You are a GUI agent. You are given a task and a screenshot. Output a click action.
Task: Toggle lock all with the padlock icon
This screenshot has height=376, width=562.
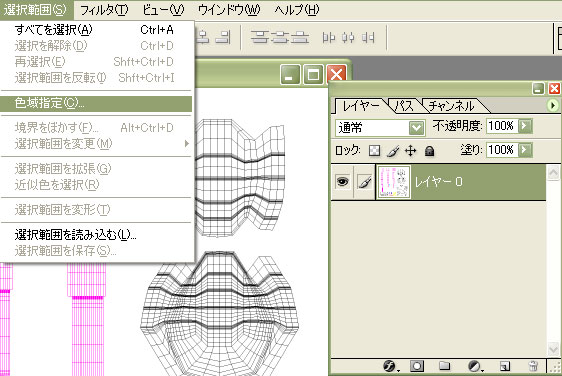(429, 151)
